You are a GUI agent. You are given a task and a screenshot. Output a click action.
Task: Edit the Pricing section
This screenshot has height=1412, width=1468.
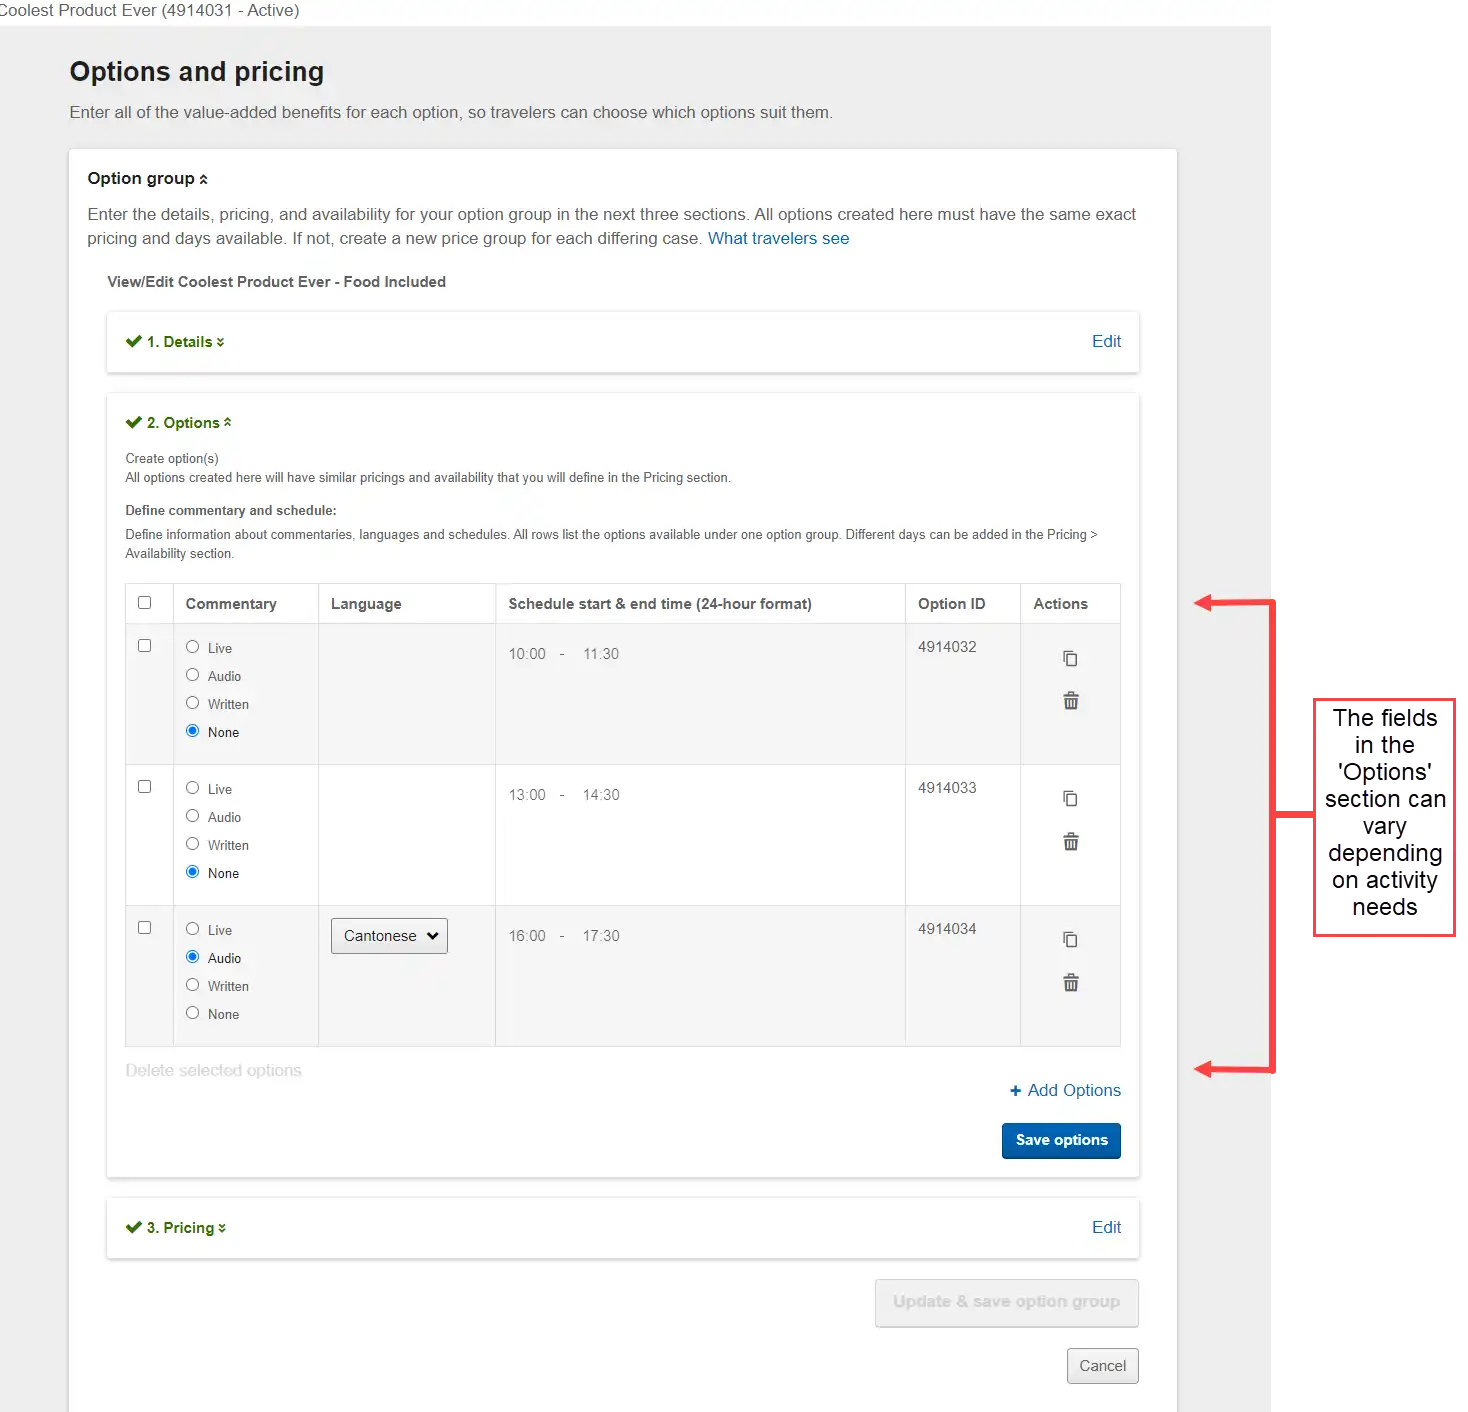coord(1106,1228)
